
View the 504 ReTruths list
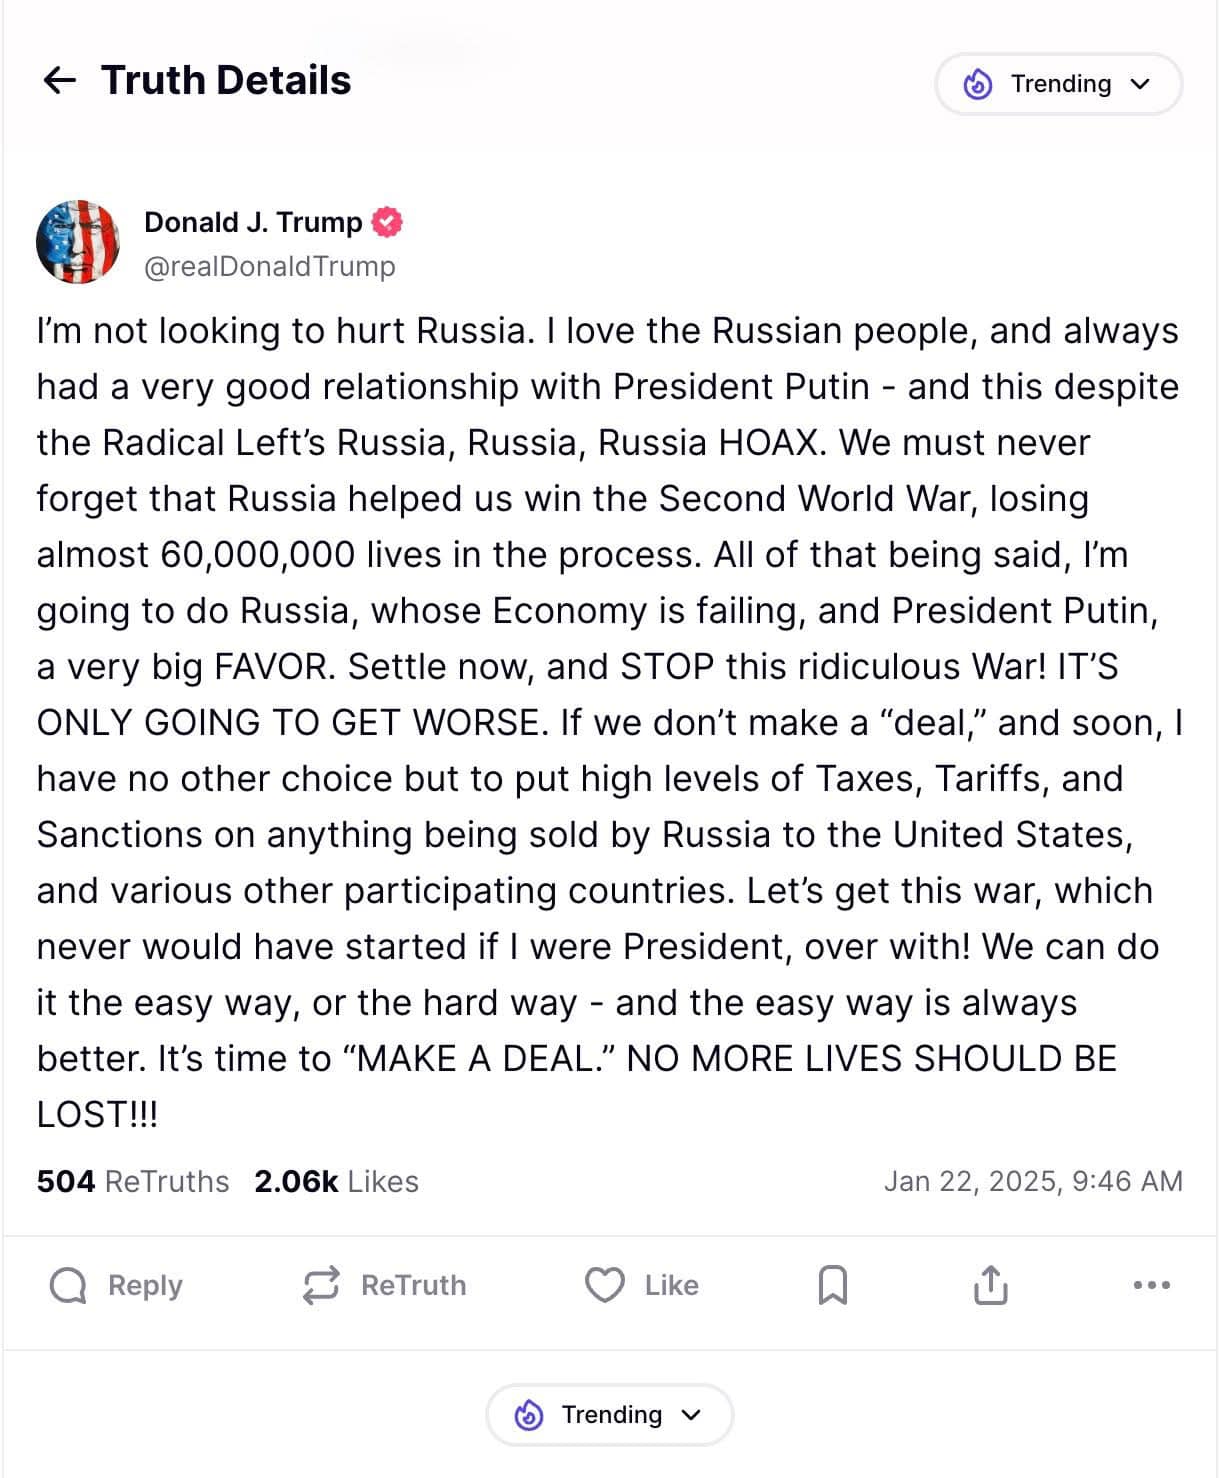pos(133,1181)
